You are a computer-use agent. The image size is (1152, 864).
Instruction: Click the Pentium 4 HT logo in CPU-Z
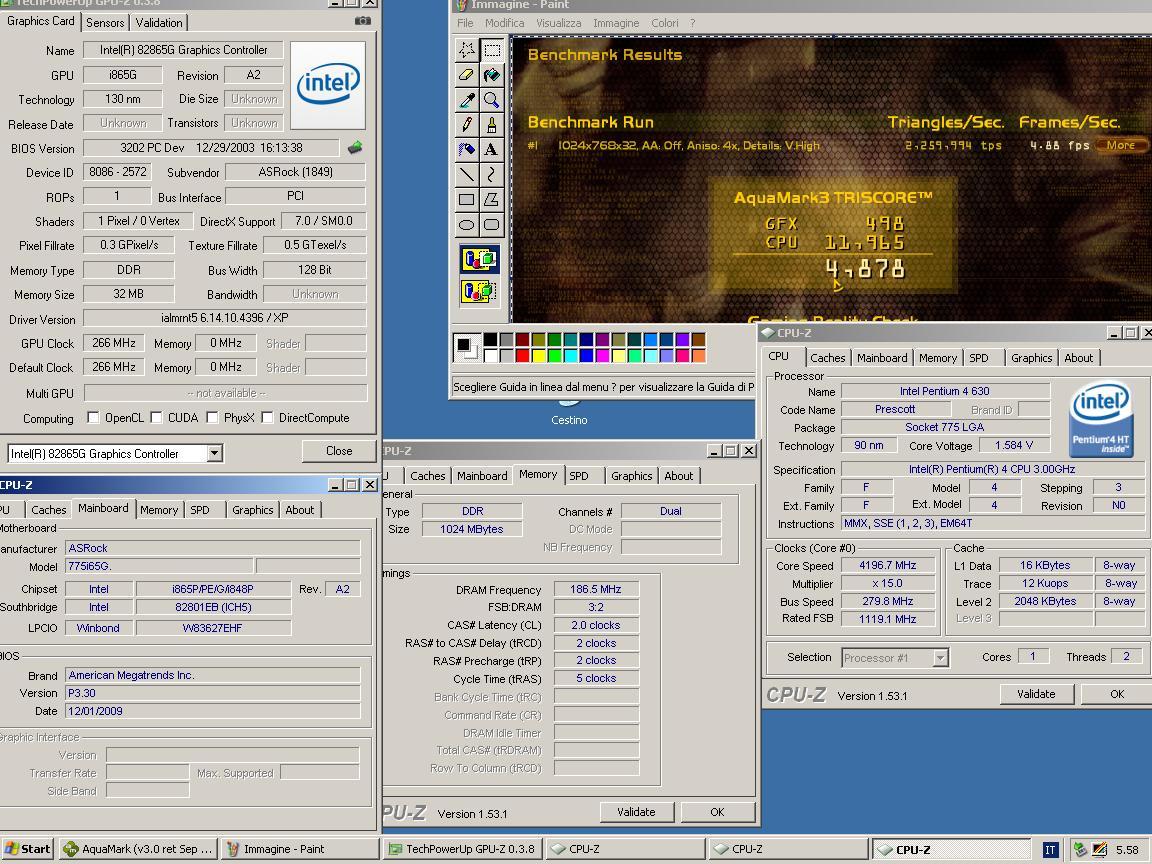pyautogui.click(x=1100, y=417)
